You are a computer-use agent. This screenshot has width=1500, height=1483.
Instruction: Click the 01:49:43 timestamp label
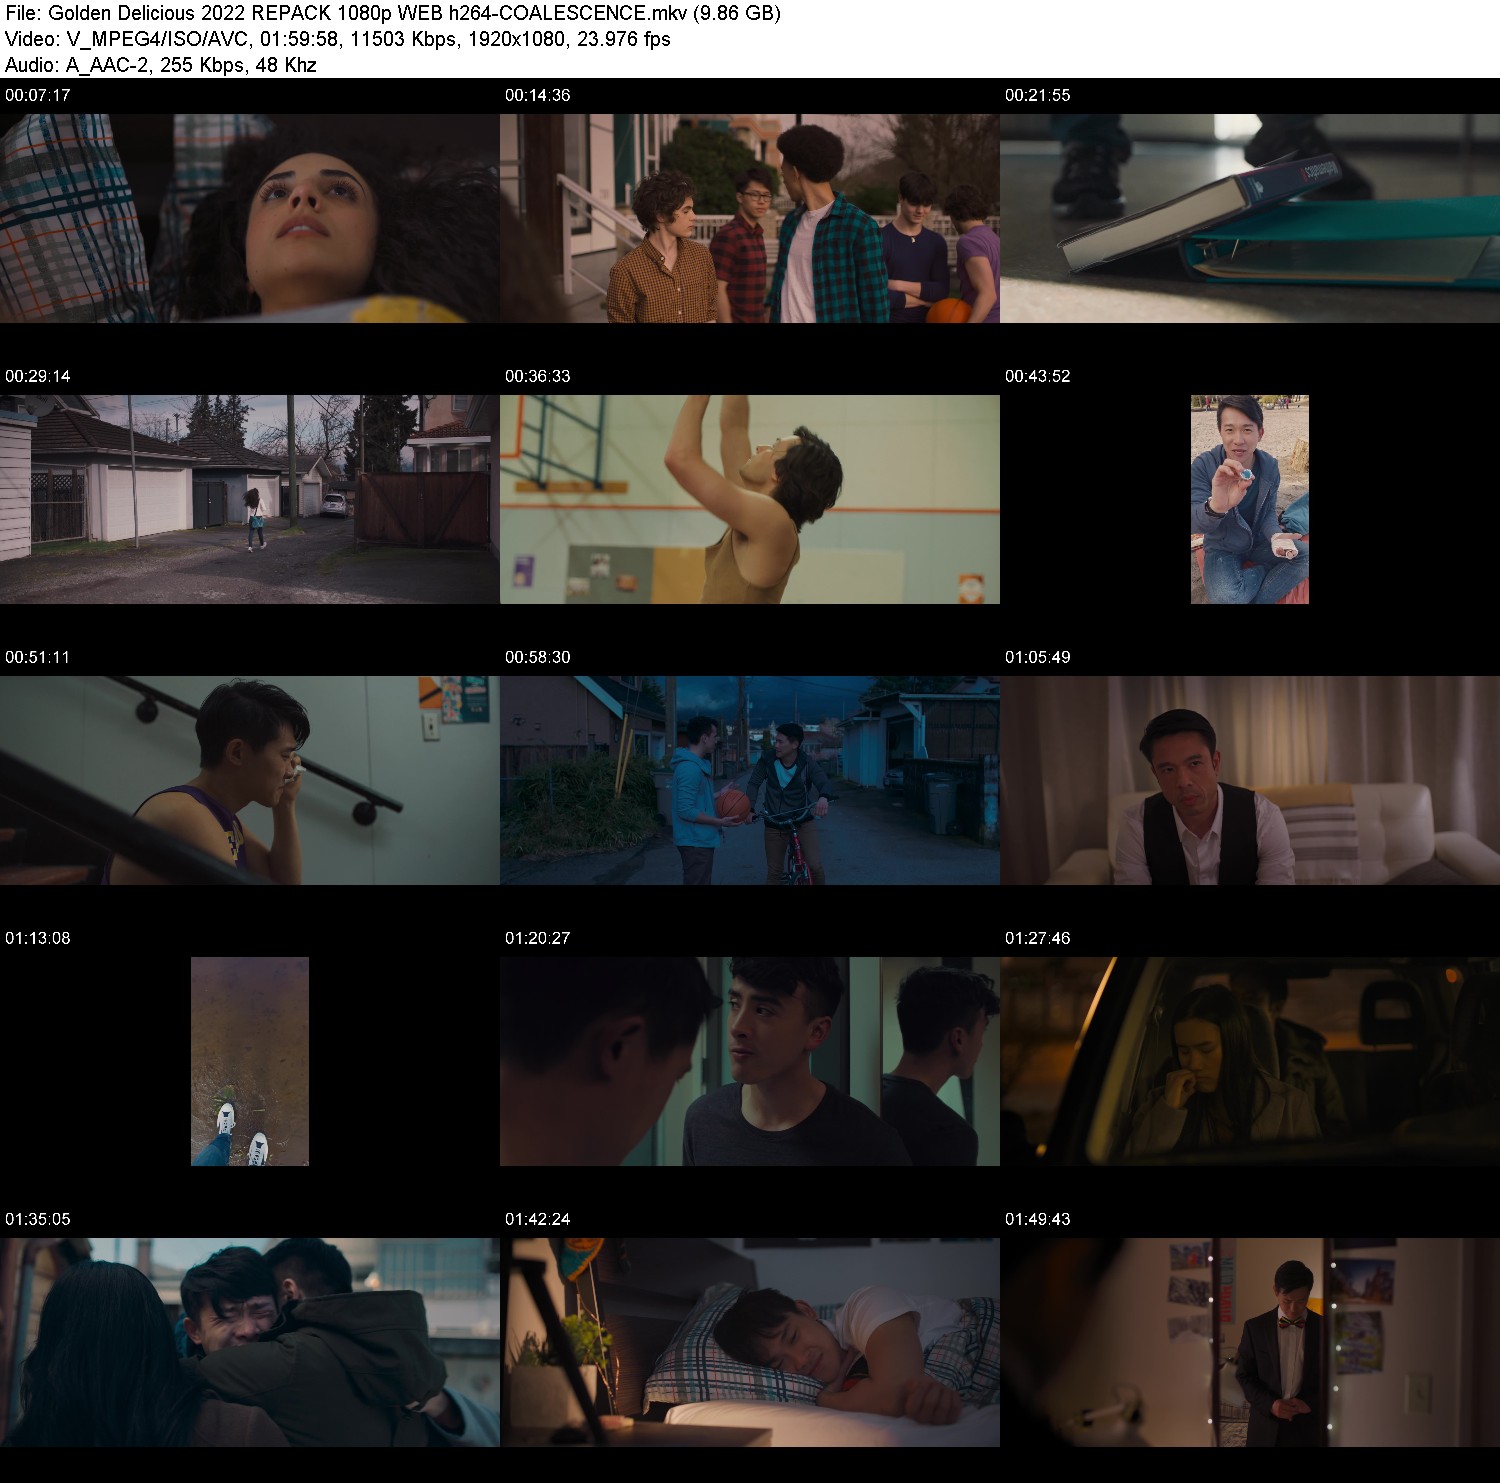1038,1219
